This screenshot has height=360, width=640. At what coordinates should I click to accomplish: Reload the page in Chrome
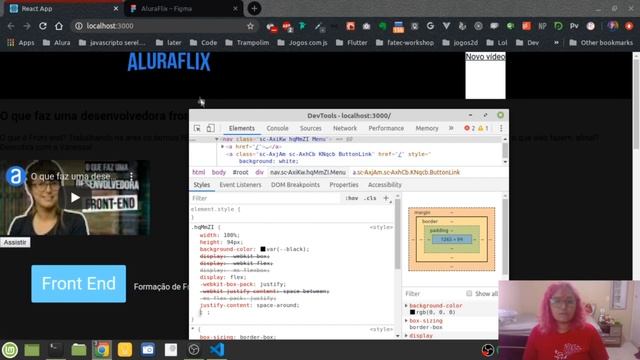pos(42,26)
